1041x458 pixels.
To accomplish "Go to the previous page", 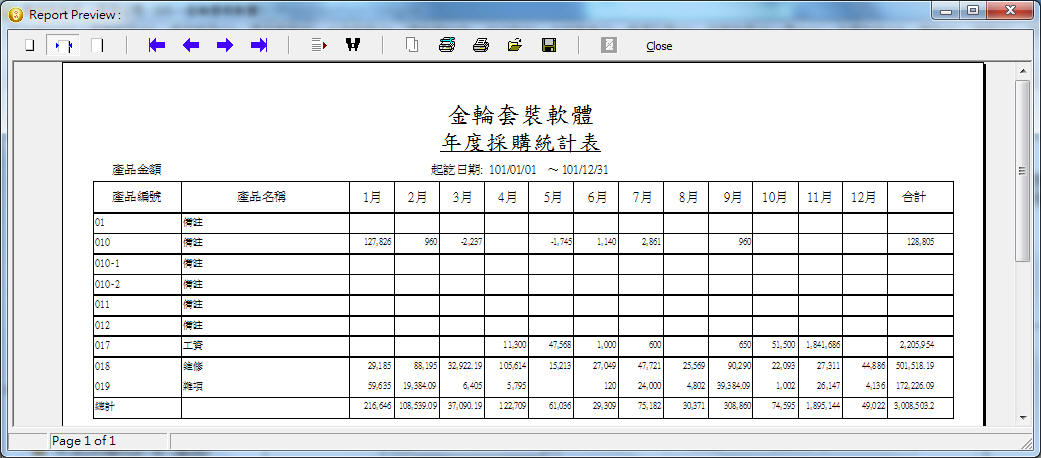I will pyautogui.click(x=191, y=45).
